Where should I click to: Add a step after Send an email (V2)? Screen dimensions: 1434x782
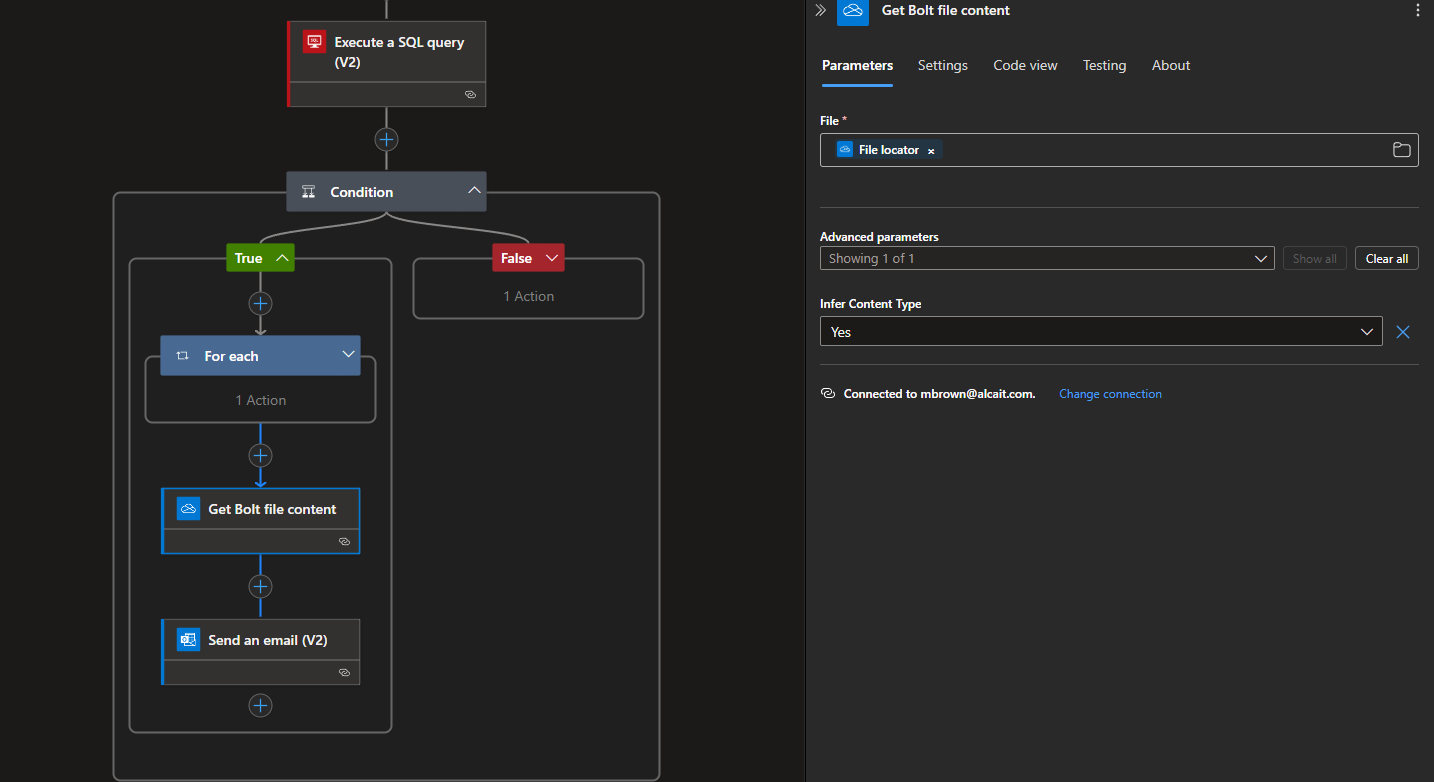261,705
